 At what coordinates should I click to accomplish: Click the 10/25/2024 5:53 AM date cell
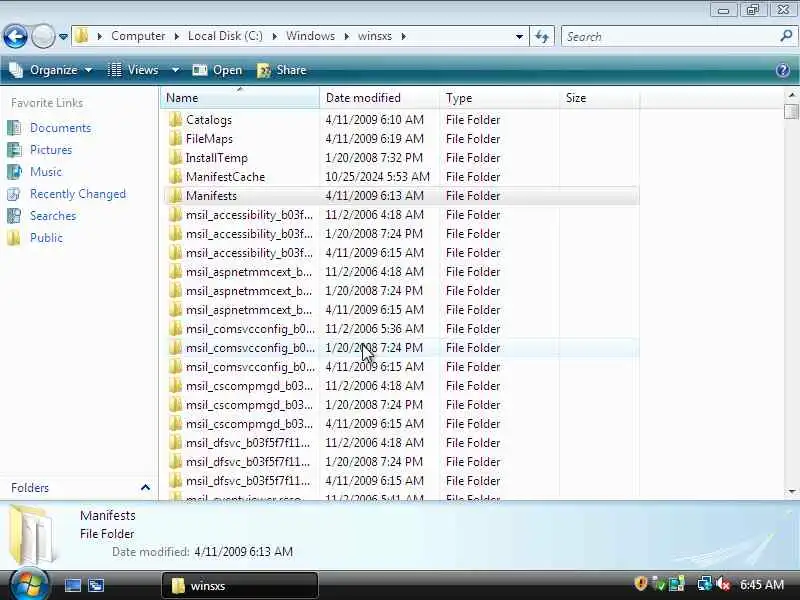378,177
